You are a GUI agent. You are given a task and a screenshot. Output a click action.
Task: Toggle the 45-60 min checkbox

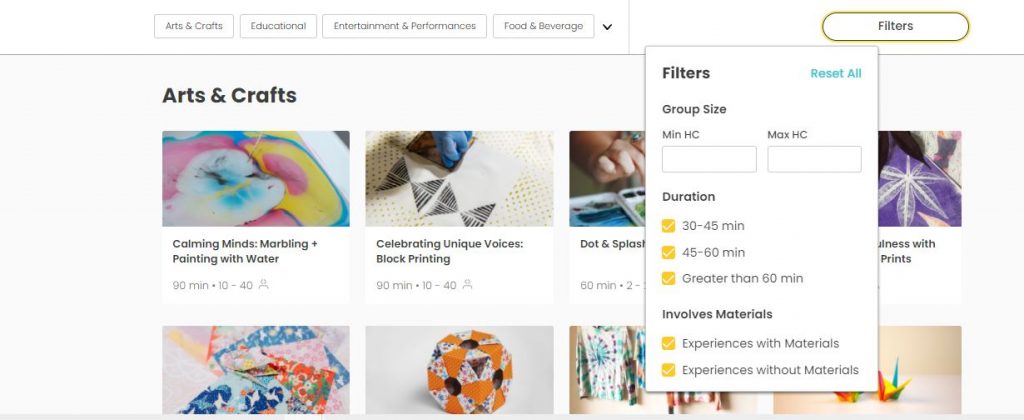point(668,252)
